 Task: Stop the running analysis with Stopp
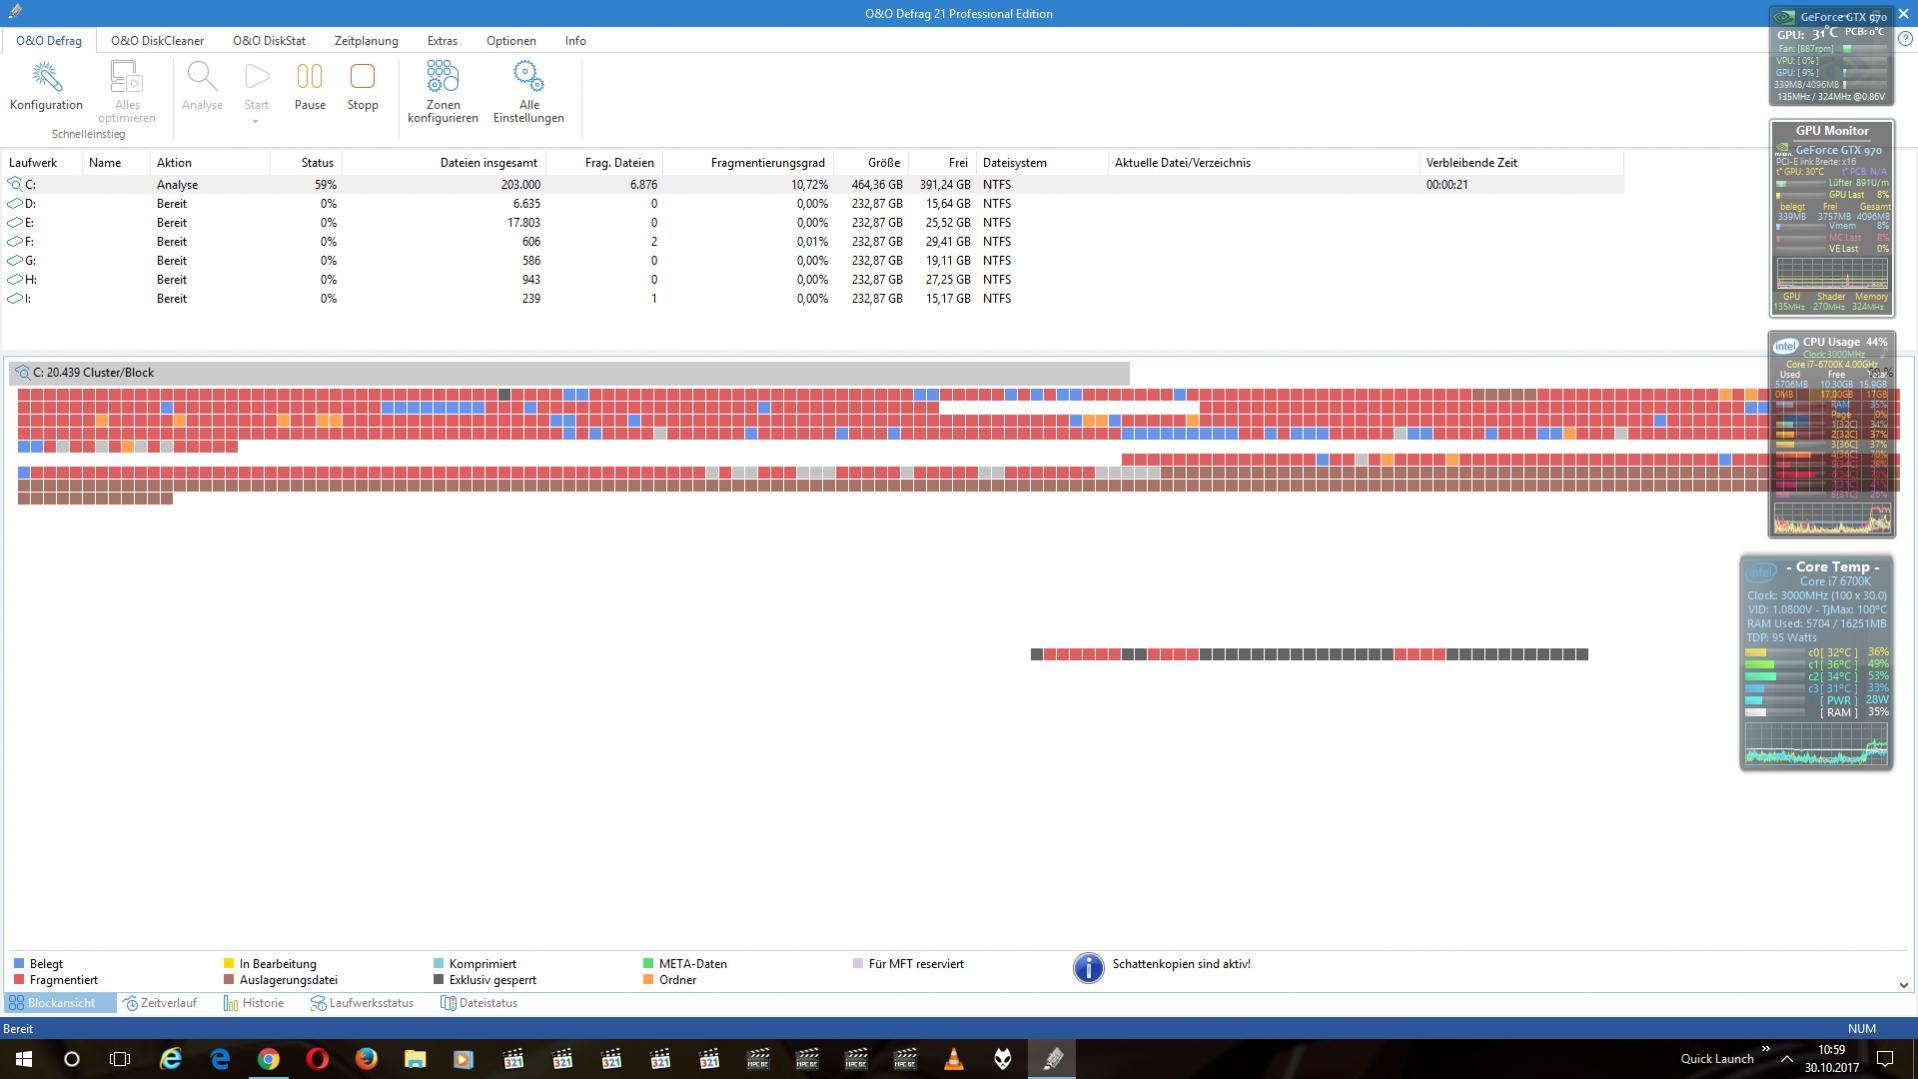tap(362, 77)
